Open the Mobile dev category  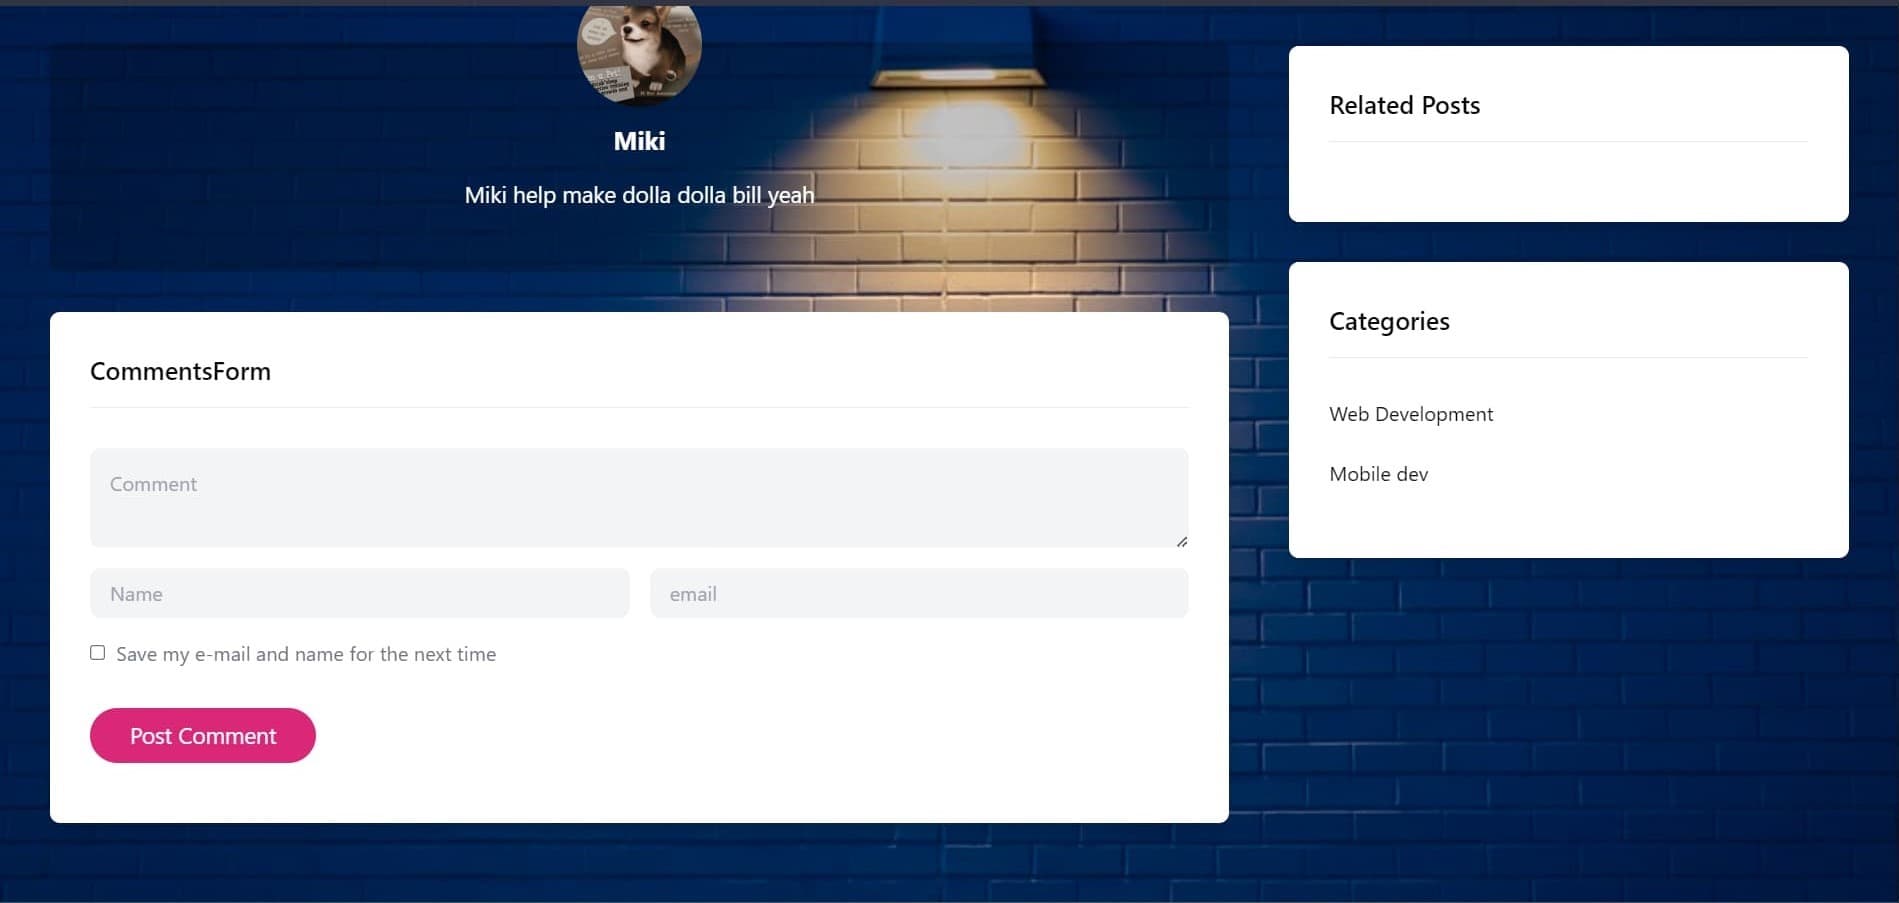click(x=1378, y=474)
